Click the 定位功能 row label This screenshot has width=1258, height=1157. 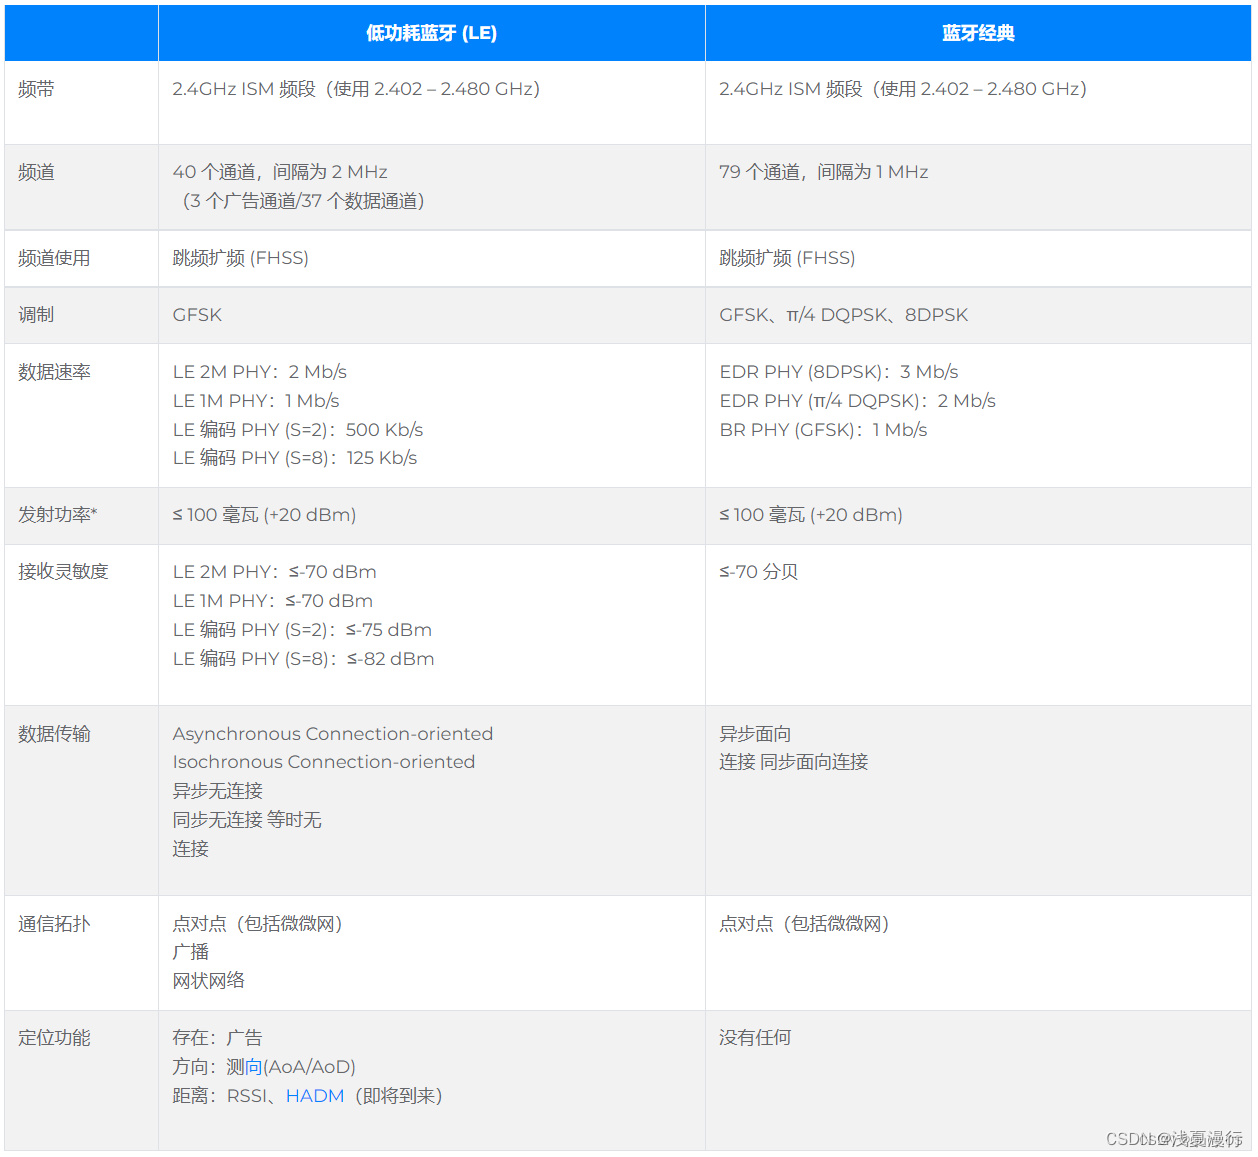tap(54, 1038)
